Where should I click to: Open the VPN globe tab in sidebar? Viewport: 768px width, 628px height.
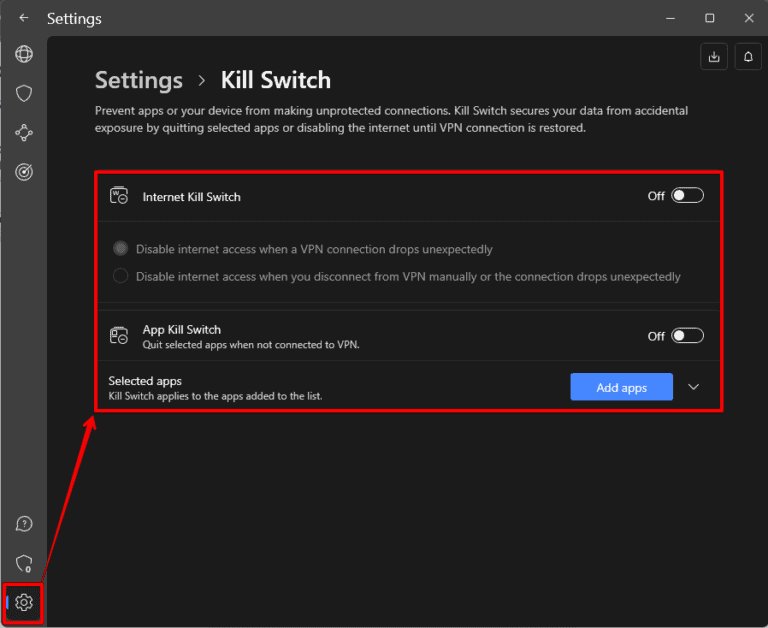click(x=24, y=54)
